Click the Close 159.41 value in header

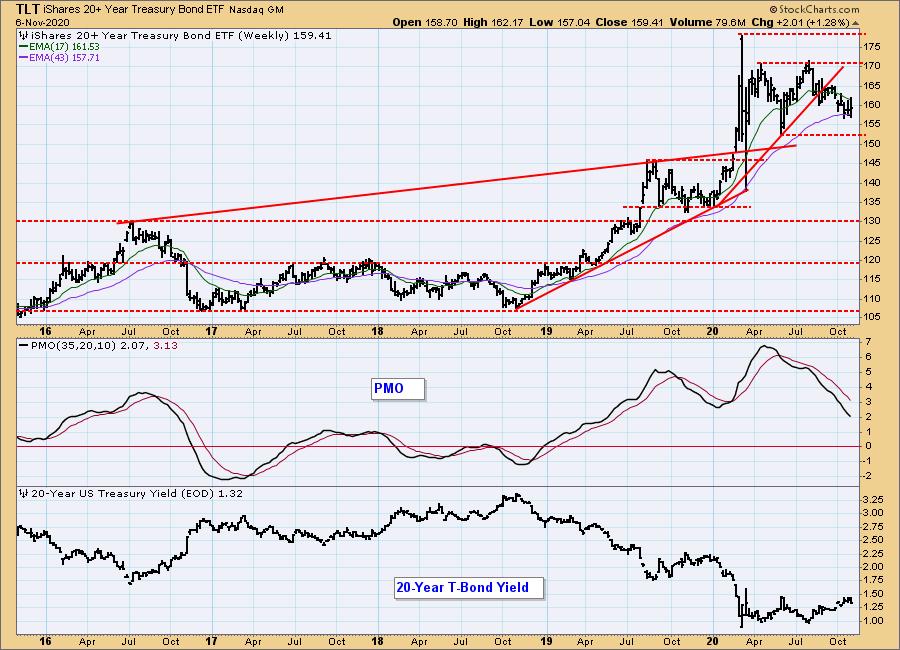point(629,22)
